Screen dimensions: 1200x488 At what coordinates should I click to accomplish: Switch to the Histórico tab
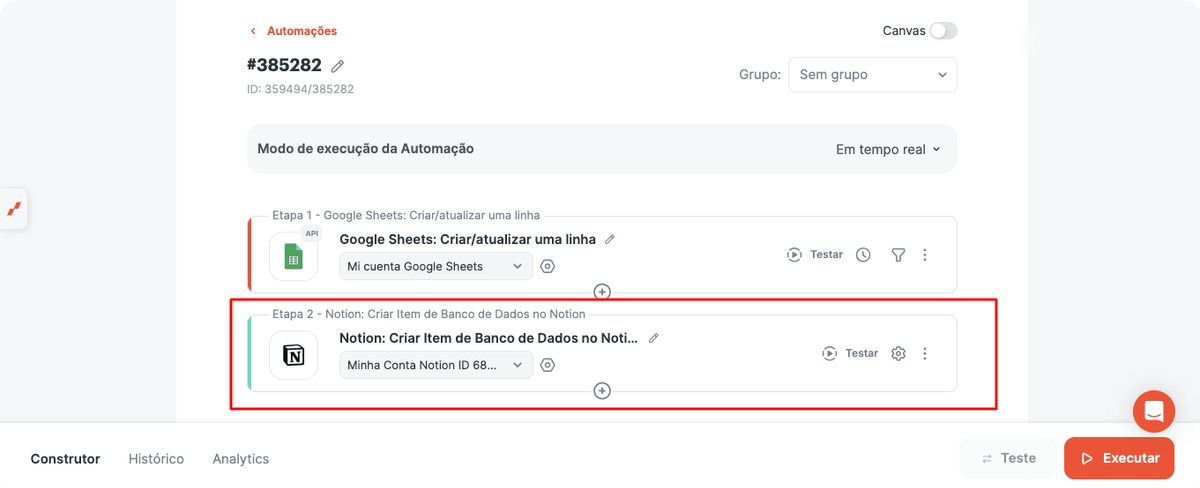pyautogui.click(x=156, y=459)
